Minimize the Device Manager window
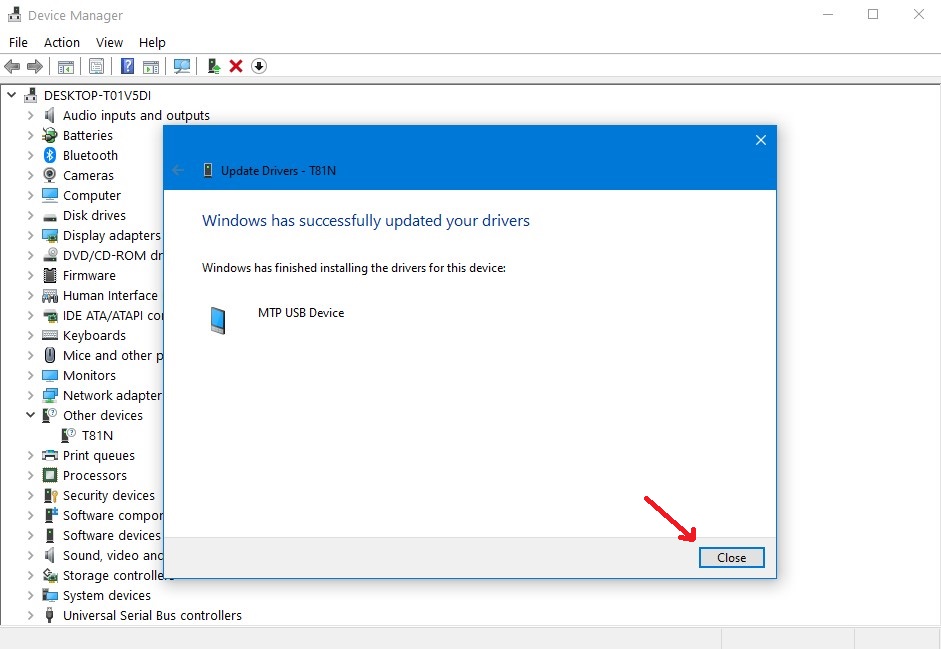Viewport: 941px width, 649px height. pyautogui.click(x=828, y=14)
